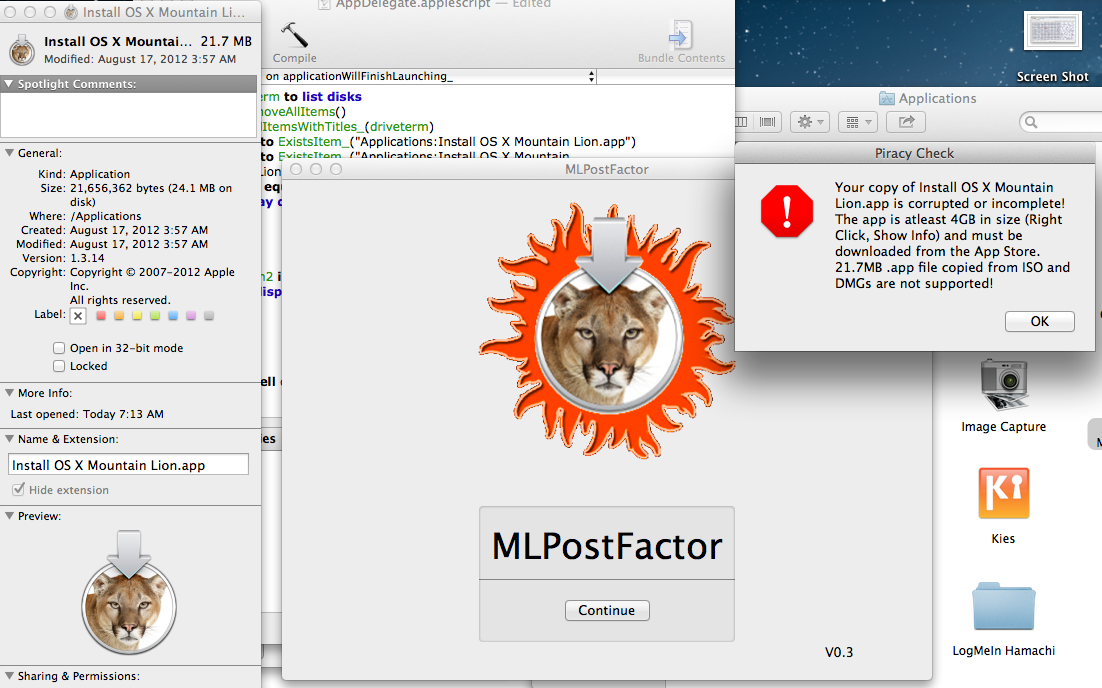Click the Mountain Lion icon in Info header

pyautogui.click(x=22, y=50)
